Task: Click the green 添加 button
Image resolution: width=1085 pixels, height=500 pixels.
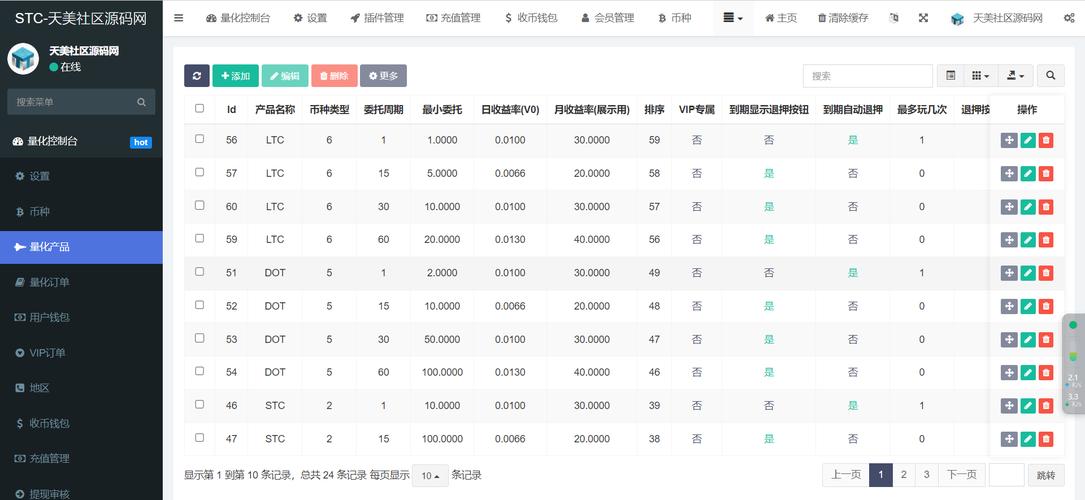Action: [x=235, y=76]
